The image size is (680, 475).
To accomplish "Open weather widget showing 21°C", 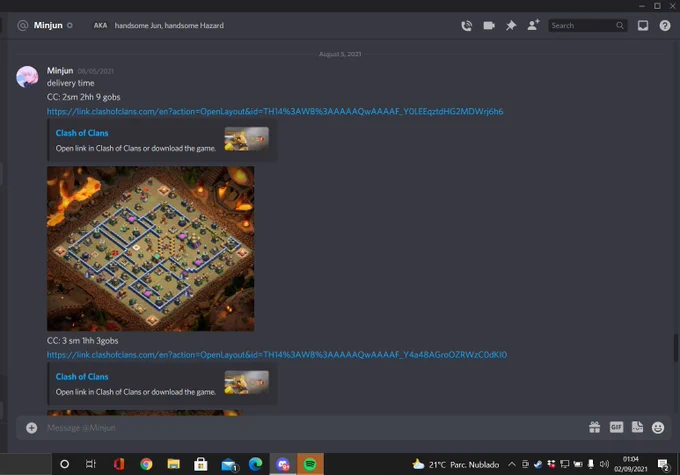I will pos(455,465).
